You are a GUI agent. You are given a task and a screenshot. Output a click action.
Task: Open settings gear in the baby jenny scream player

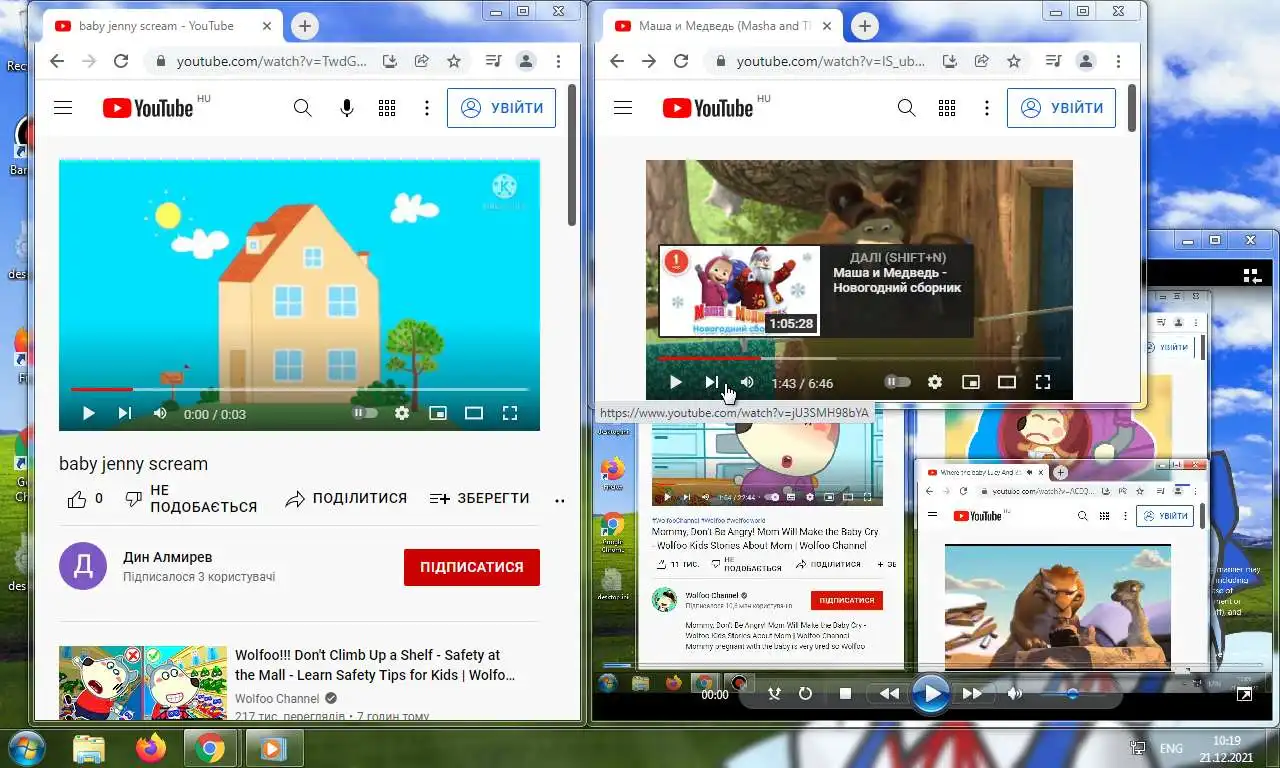[x=402, y=413]
